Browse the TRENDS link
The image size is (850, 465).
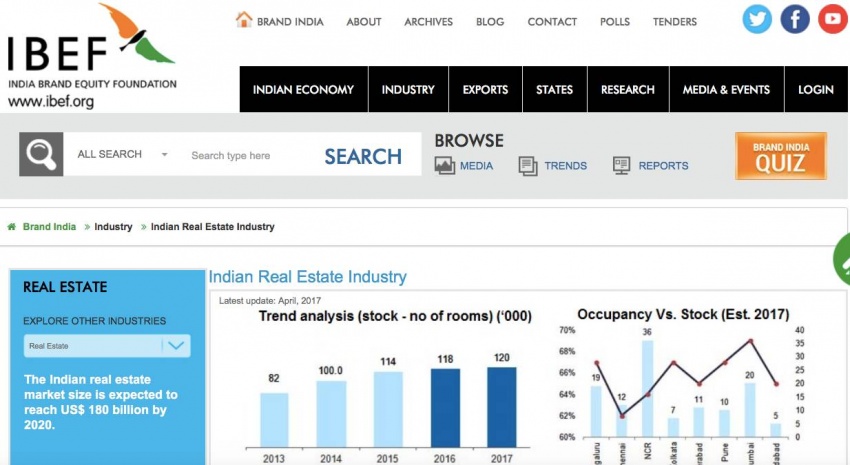[x=565, y=166]
